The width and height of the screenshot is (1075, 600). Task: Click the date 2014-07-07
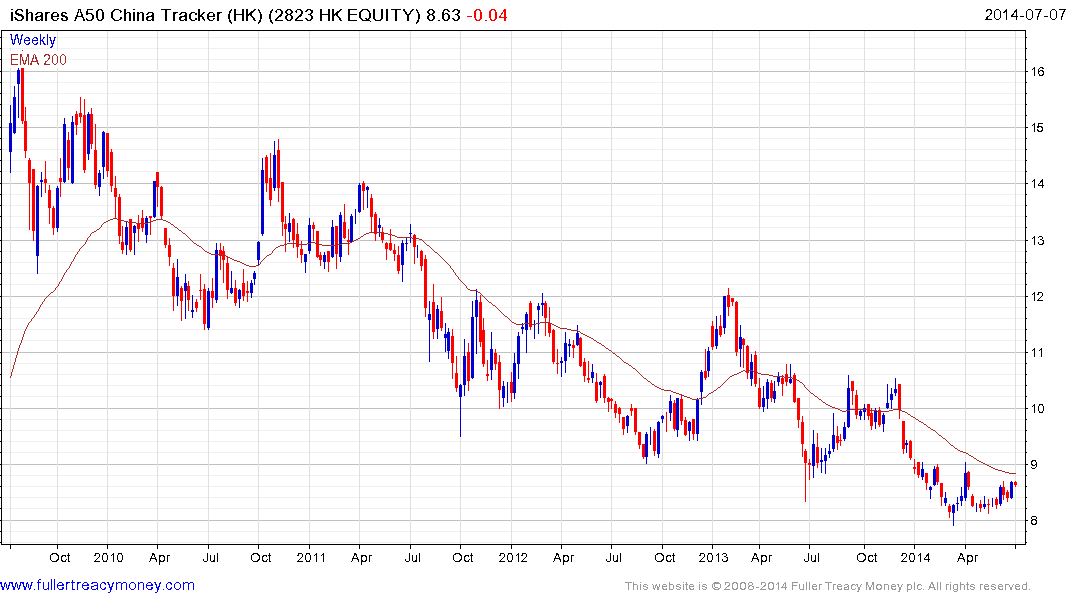[x=1025, y=15]
